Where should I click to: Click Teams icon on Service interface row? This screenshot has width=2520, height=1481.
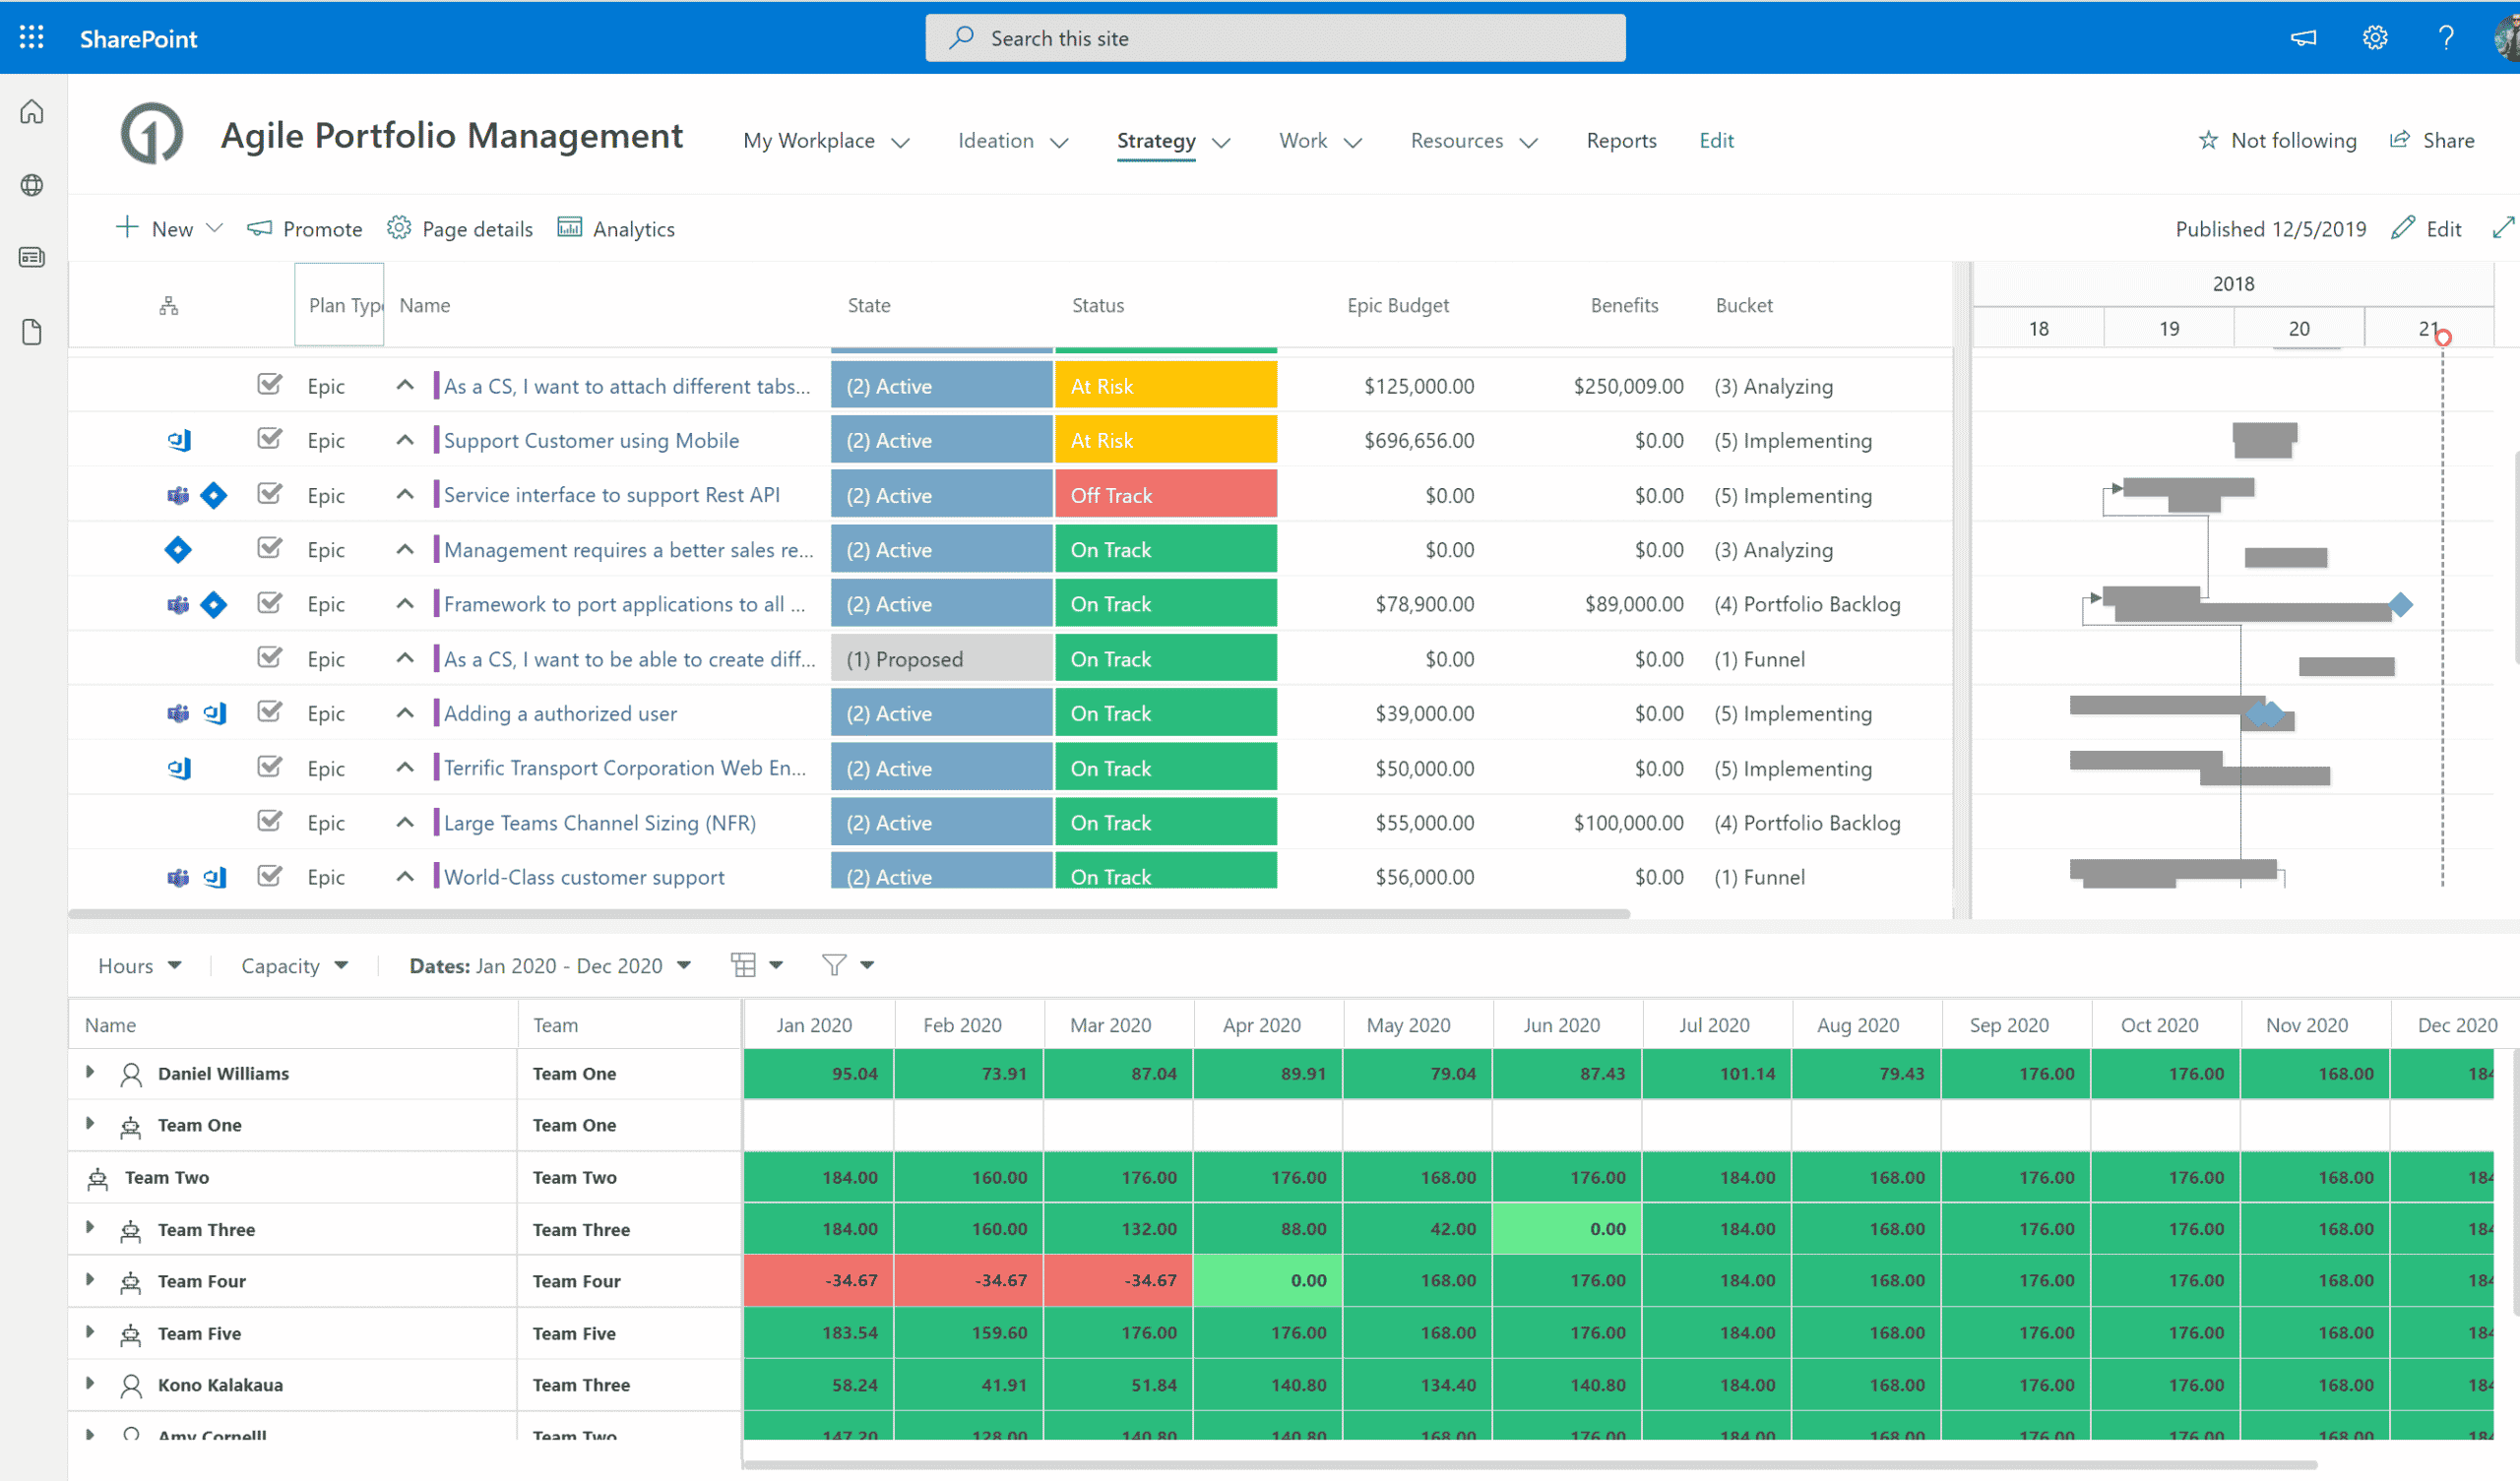(178, 495)
